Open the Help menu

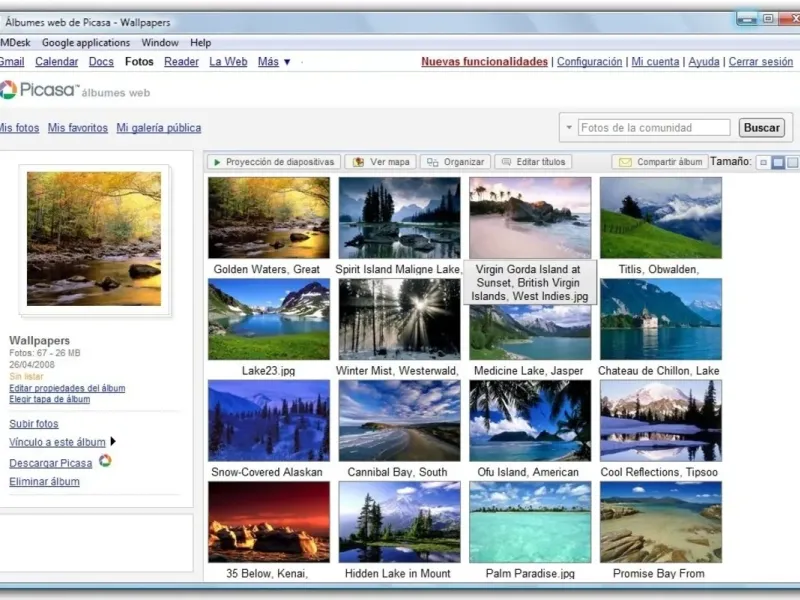point(201,43)
